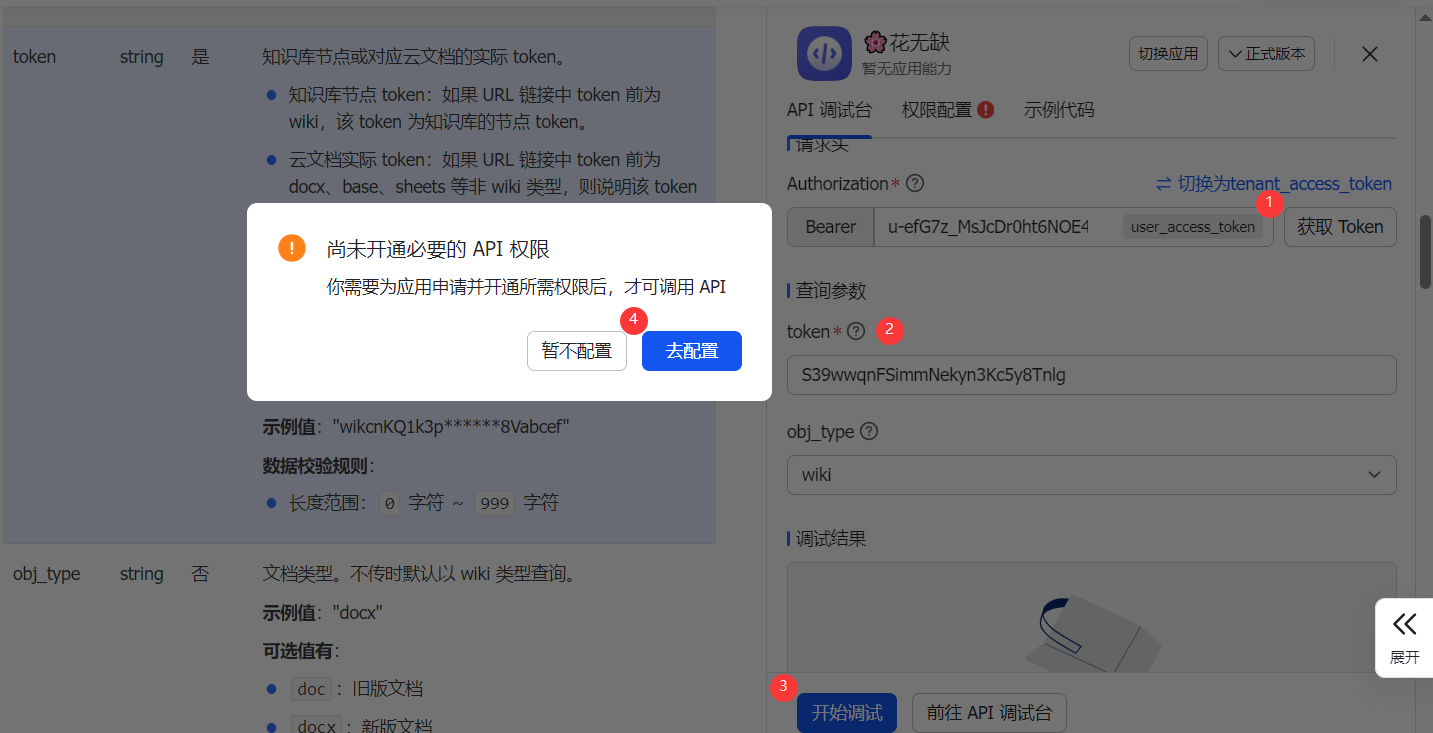
Task: Close the API debug panel with X
Action: pyautogui.click(x=1370, y=54)
